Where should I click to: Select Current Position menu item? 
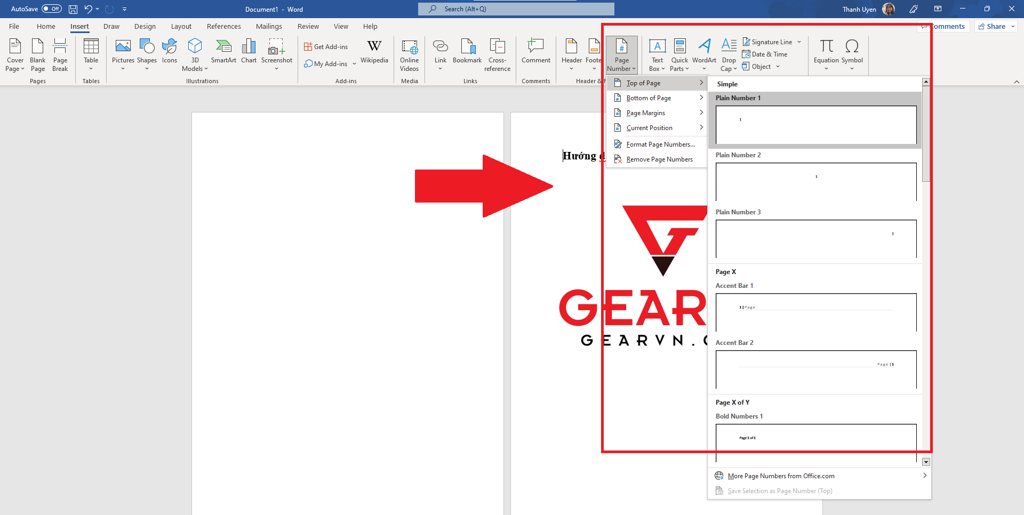(x=657, y=128)
